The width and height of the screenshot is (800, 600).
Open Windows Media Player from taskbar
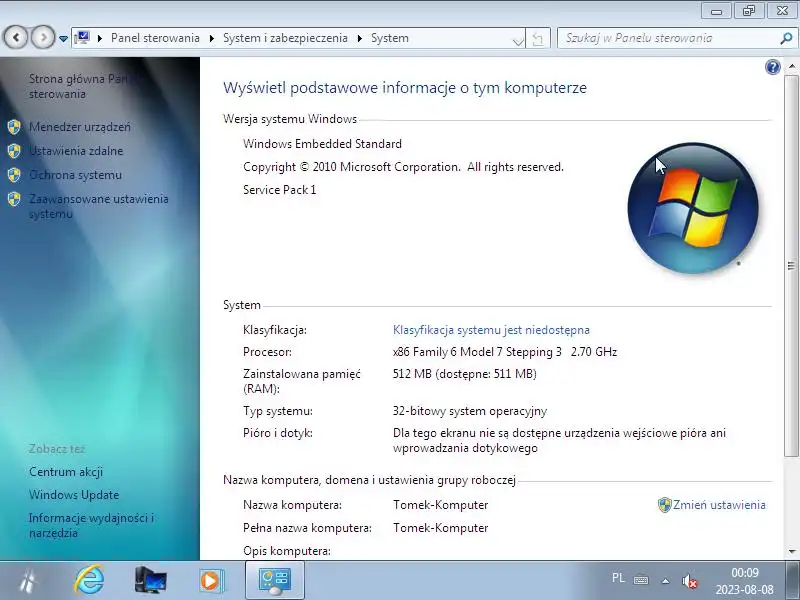(210, 580)
